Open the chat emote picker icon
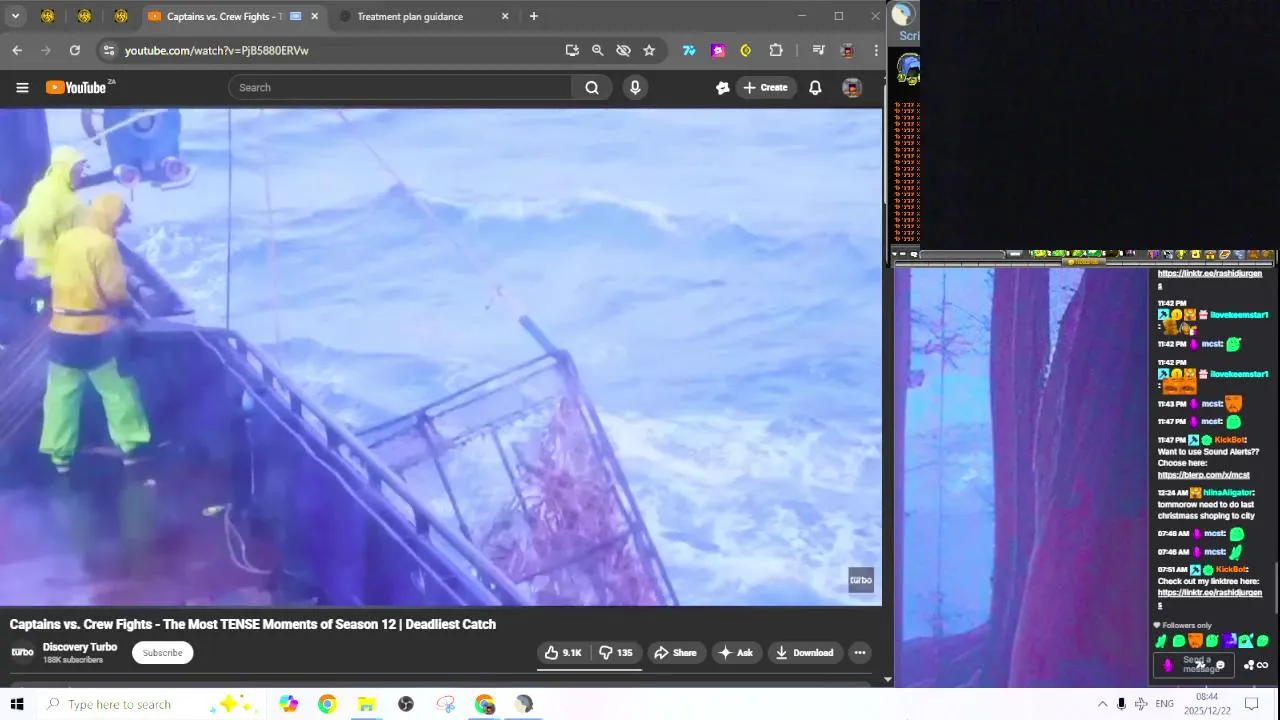 1220,665
